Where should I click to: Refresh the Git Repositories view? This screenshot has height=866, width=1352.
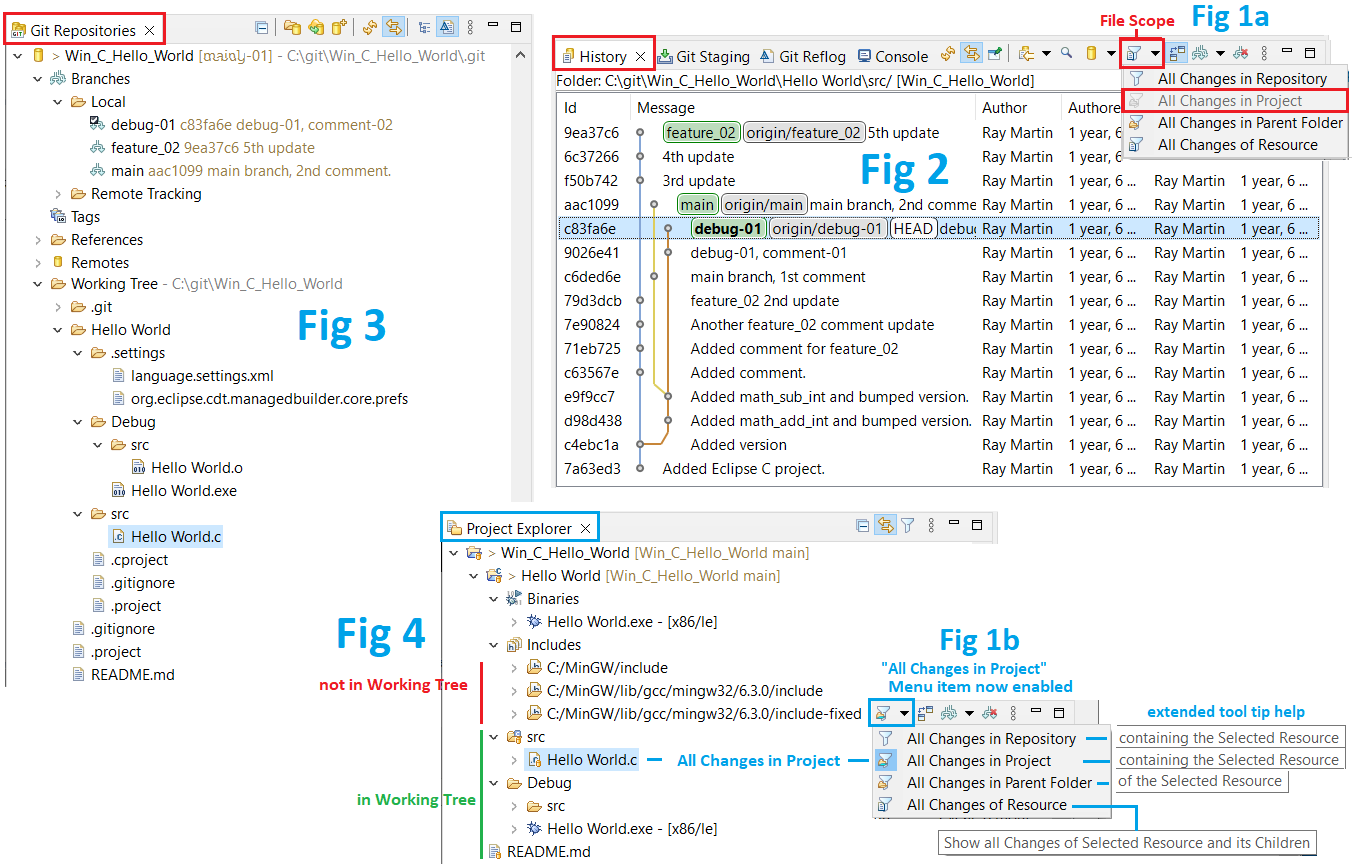[370, 27]
